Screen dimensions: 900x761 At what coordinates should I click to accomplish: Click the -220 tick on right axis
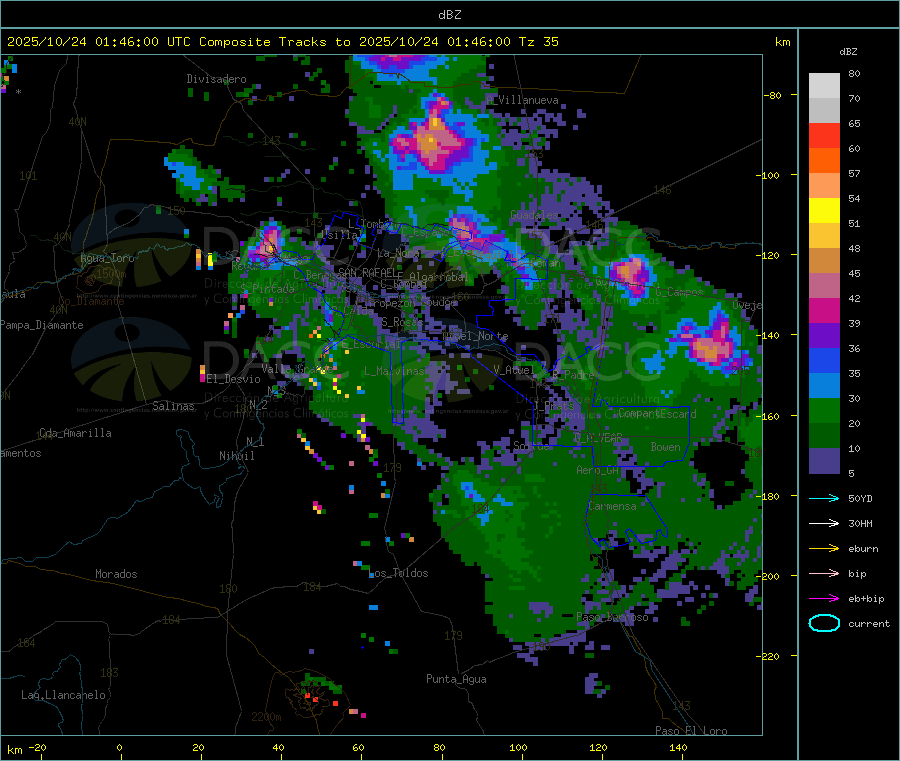pos(770,657)
